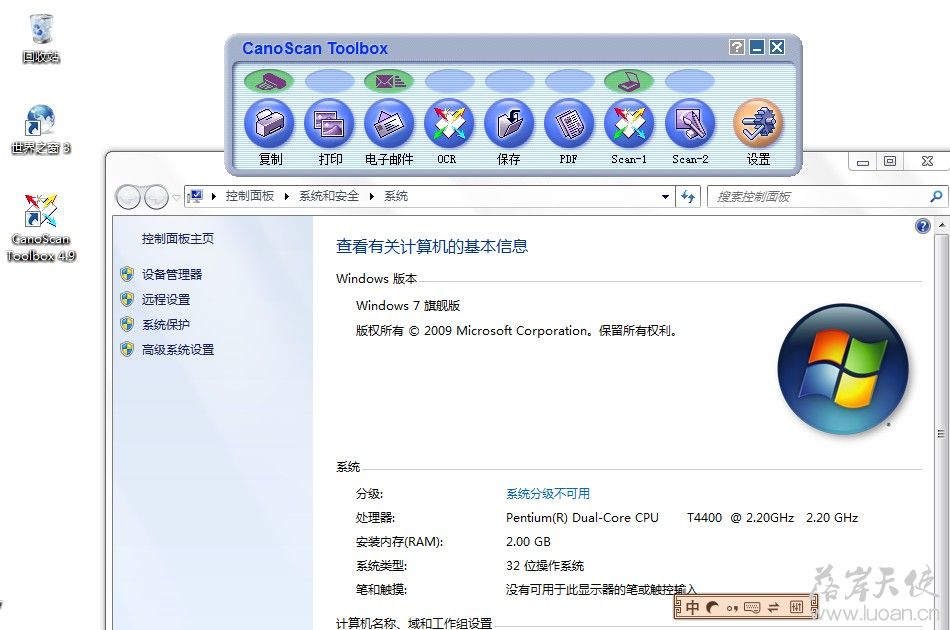Viewport: 950px width, 630px height.
Task: Open Control Panel help blue question icon
Action: tap(923, 226)
